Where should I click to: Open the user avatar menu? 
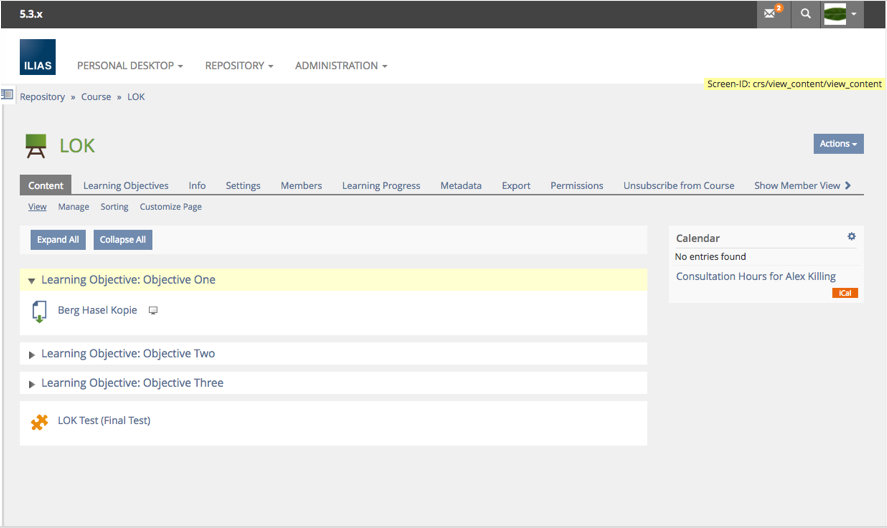coord(840,14)
